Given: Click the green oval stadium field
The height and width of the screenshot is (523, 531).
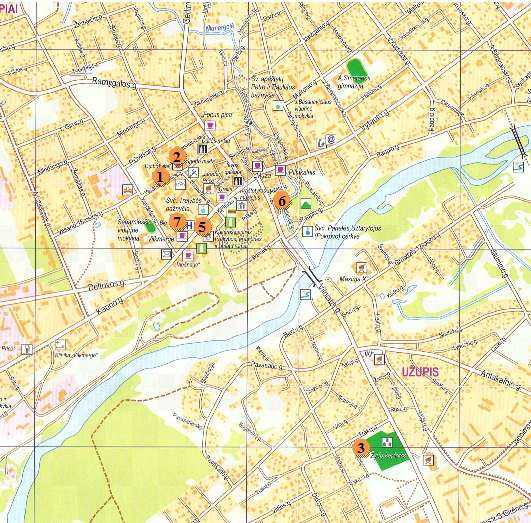Looking at the screenshot, I should coord(357,69).
